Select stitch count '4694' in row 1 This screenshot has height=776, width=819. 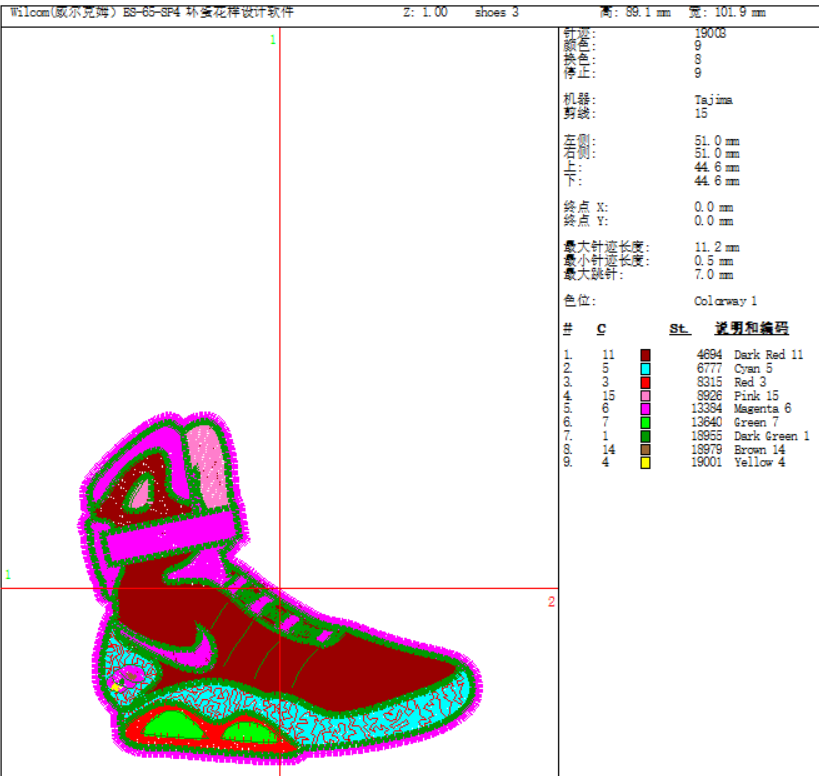point(709,355)
